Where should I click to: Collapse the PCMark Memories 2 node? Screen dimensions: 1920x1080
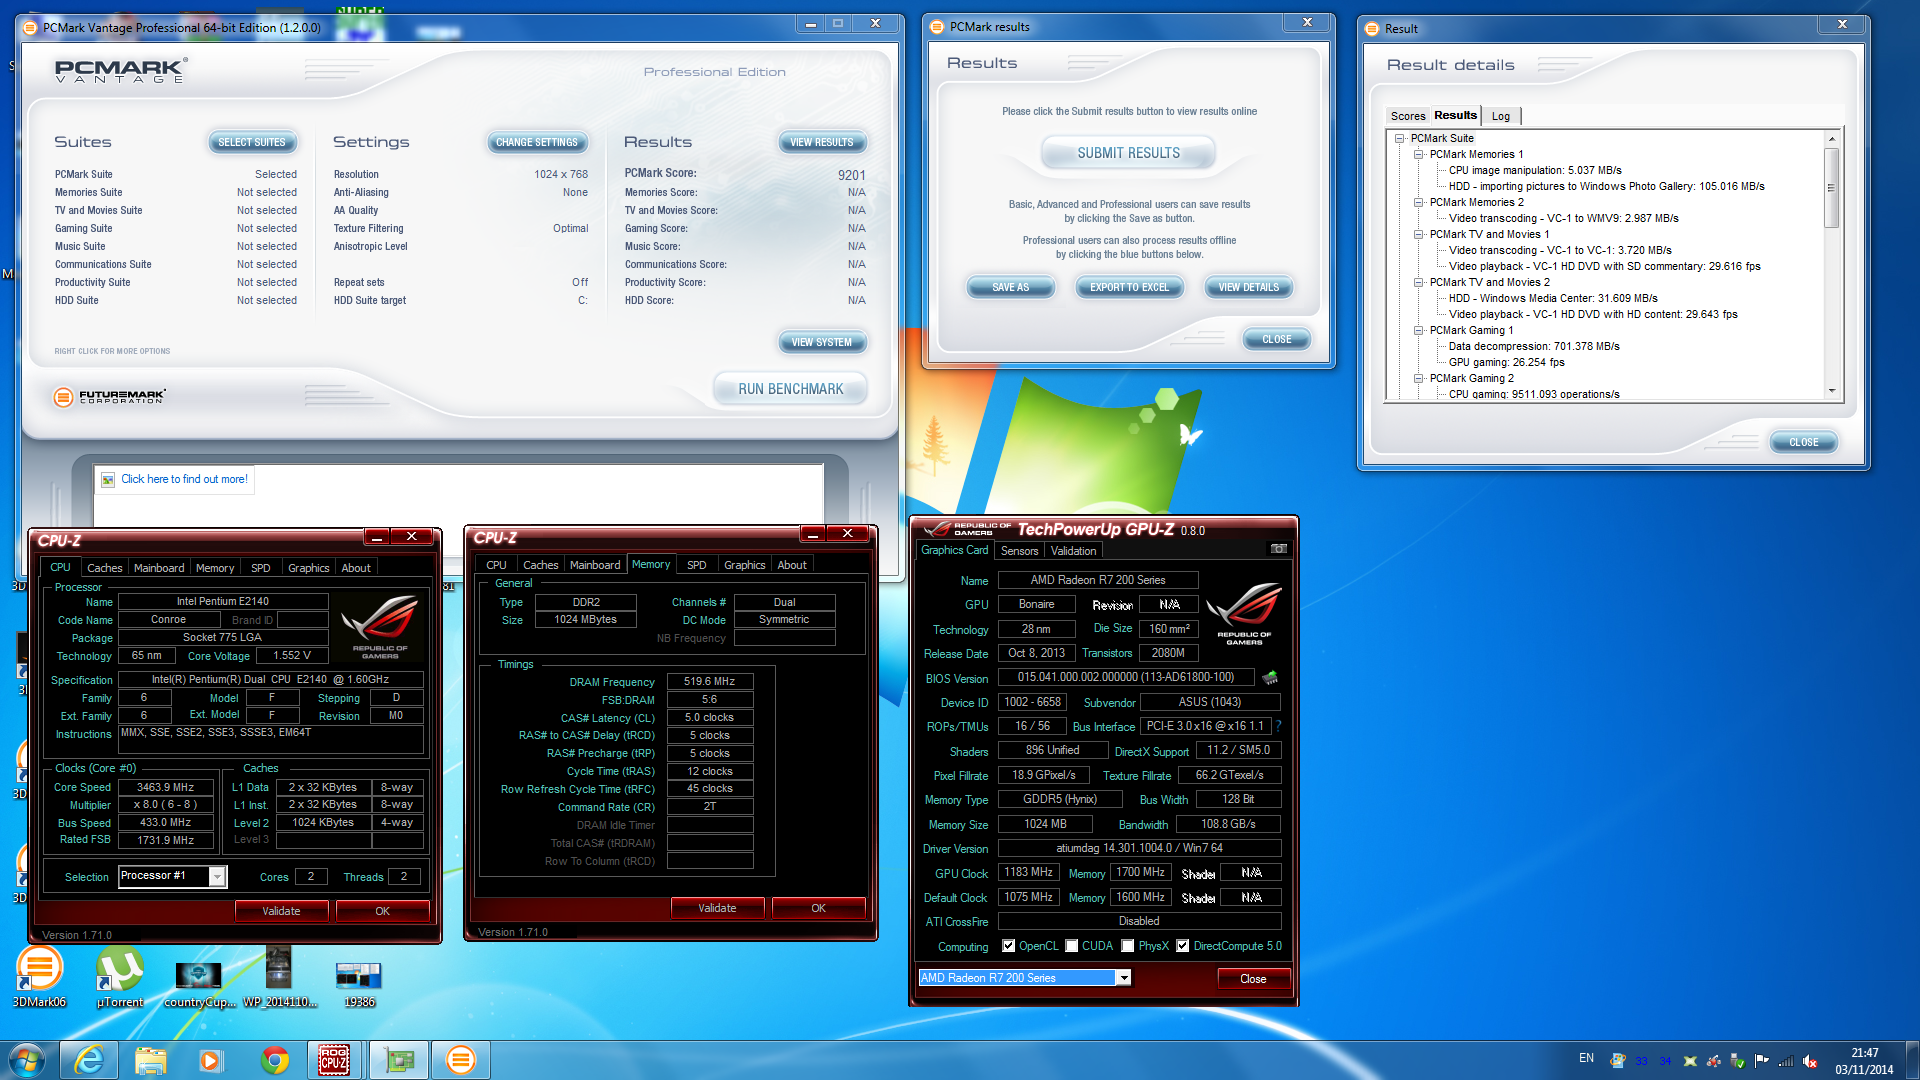[1418, 203]
